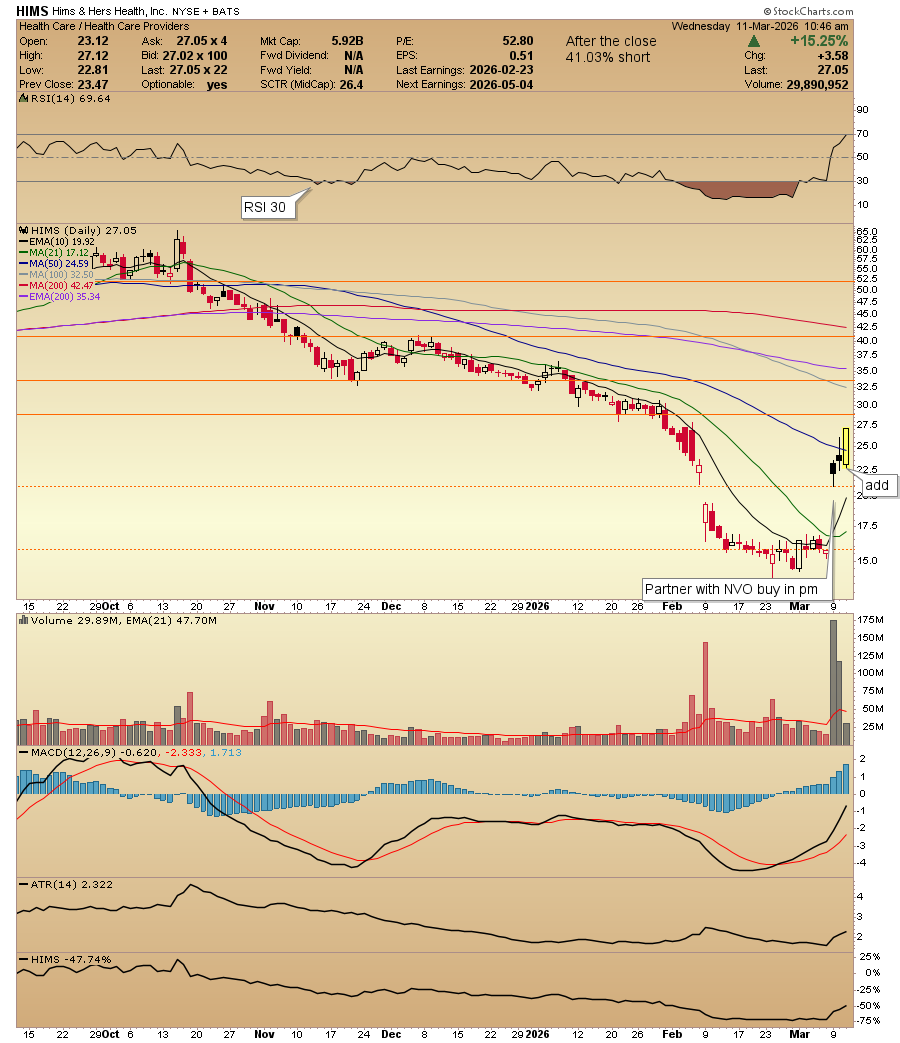Click the 'After the close' annotation

click(x=611, y=41)
